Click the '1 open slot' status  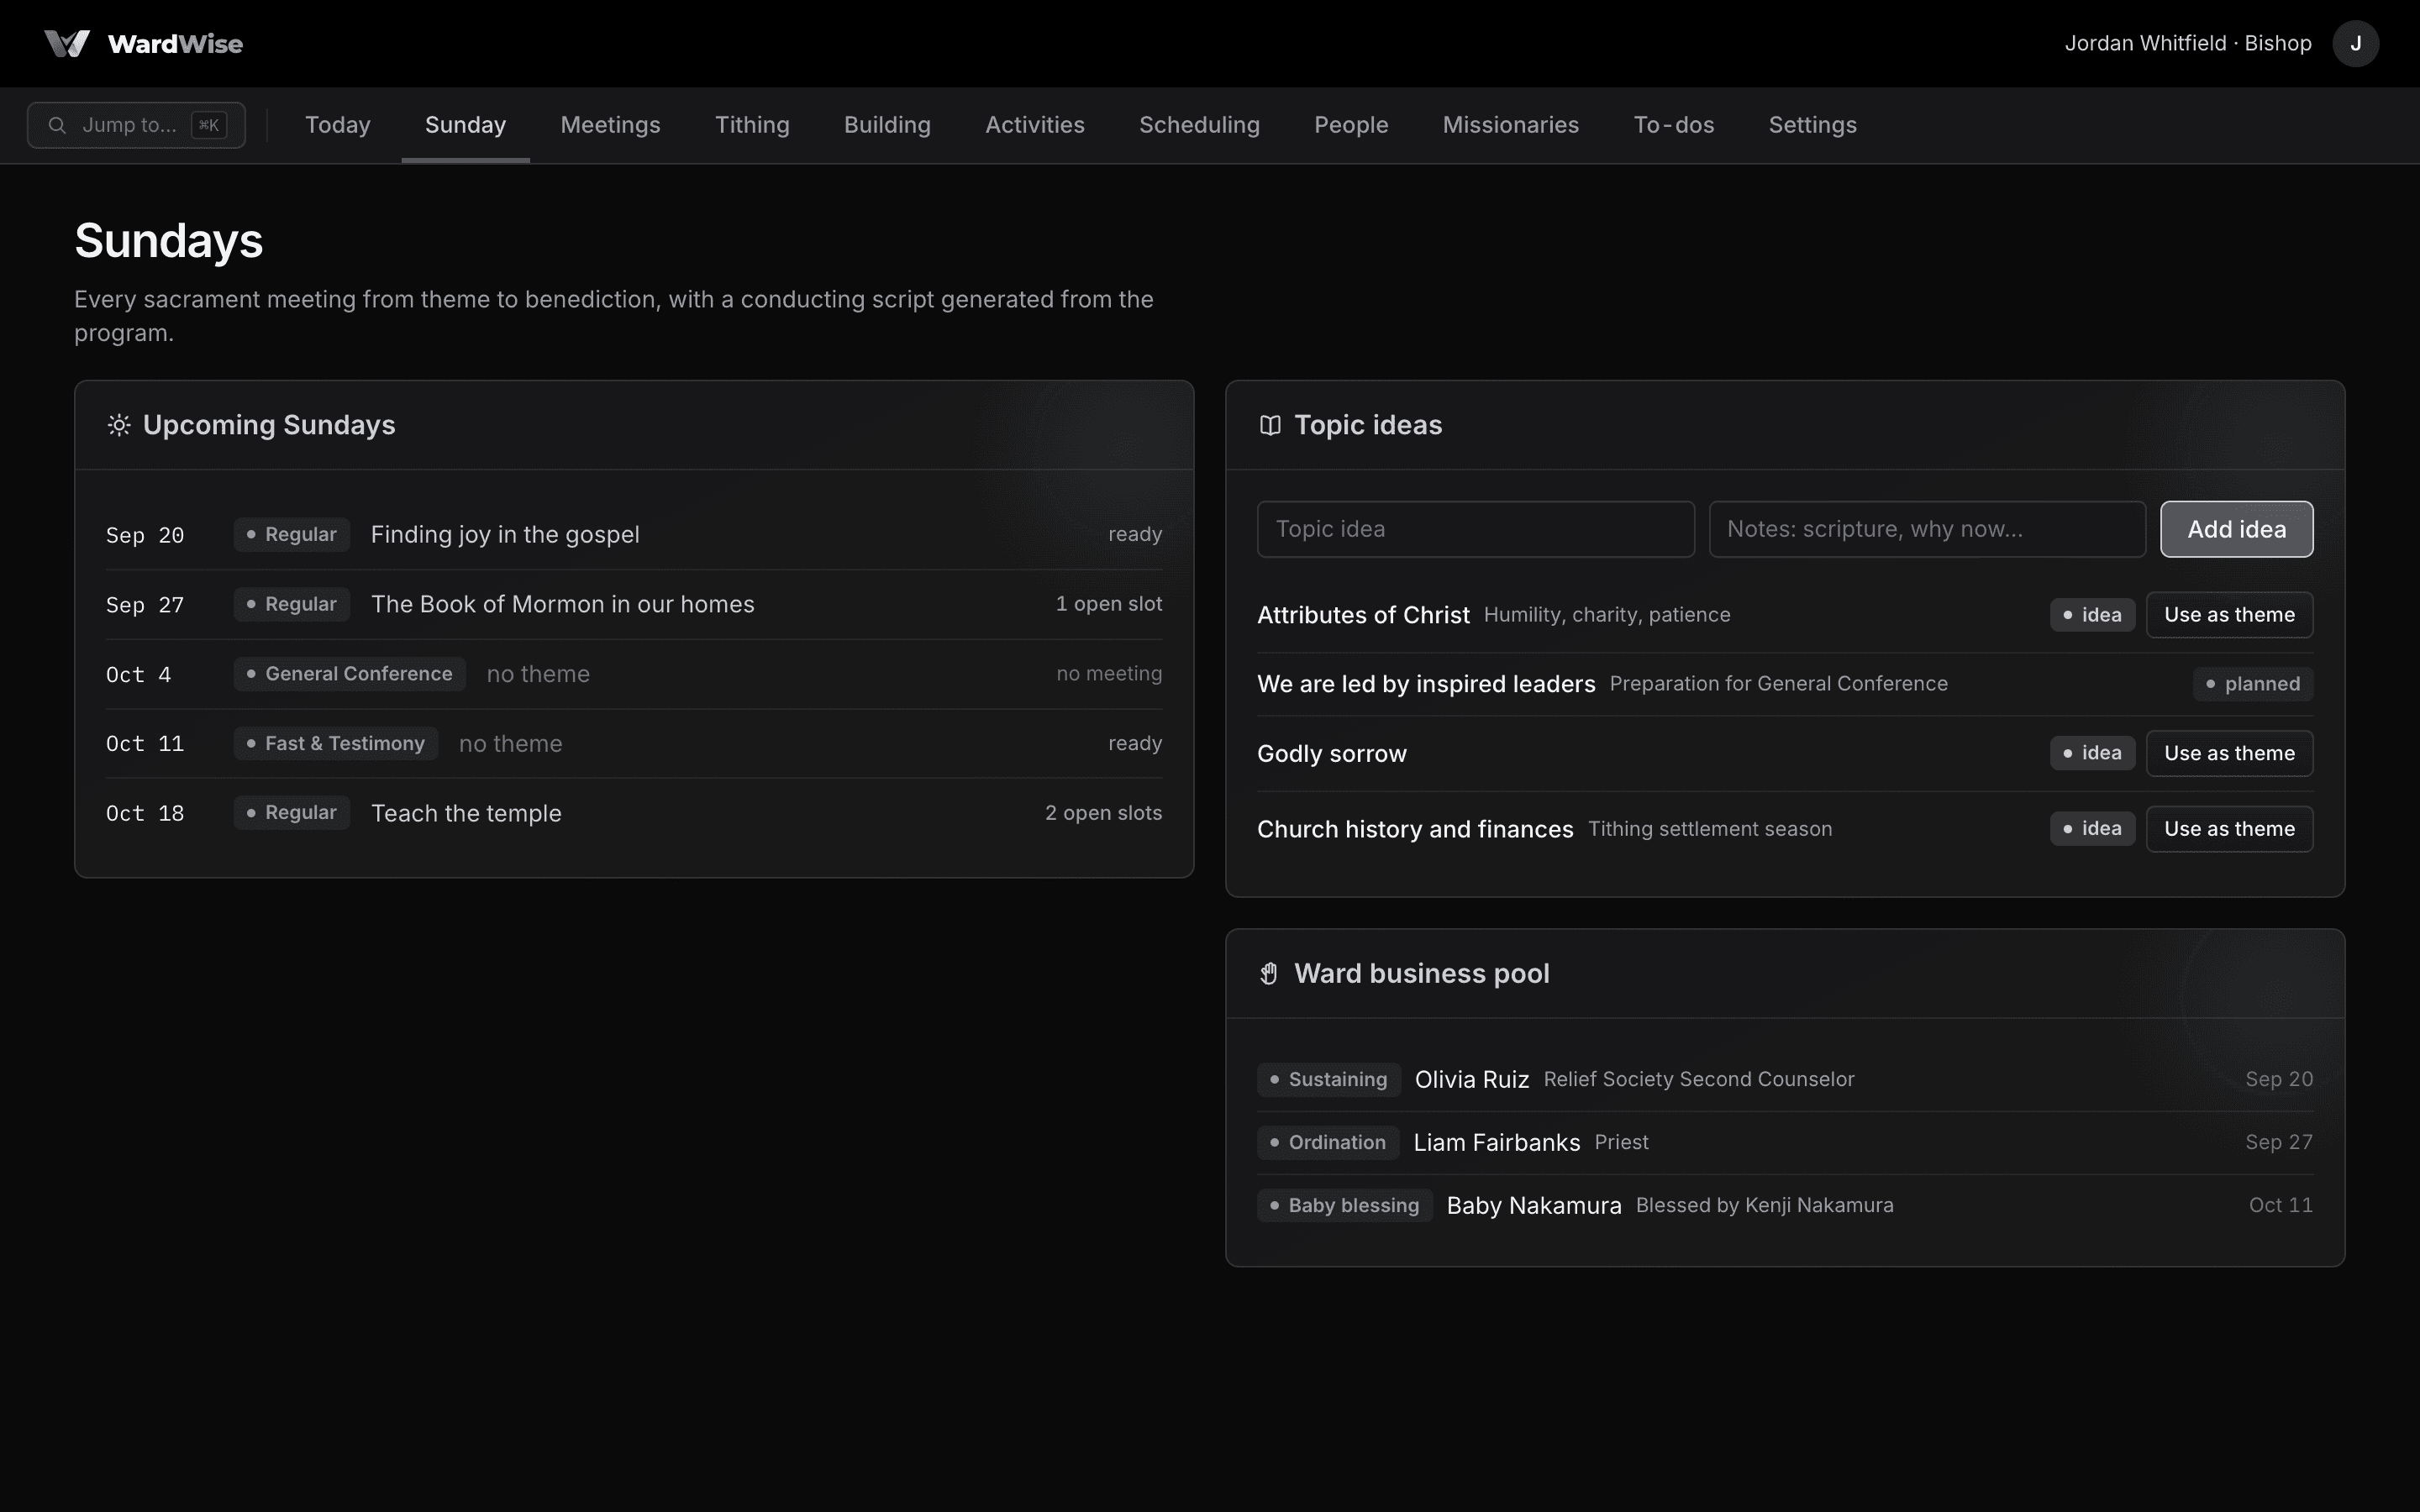click(1109, 604)
